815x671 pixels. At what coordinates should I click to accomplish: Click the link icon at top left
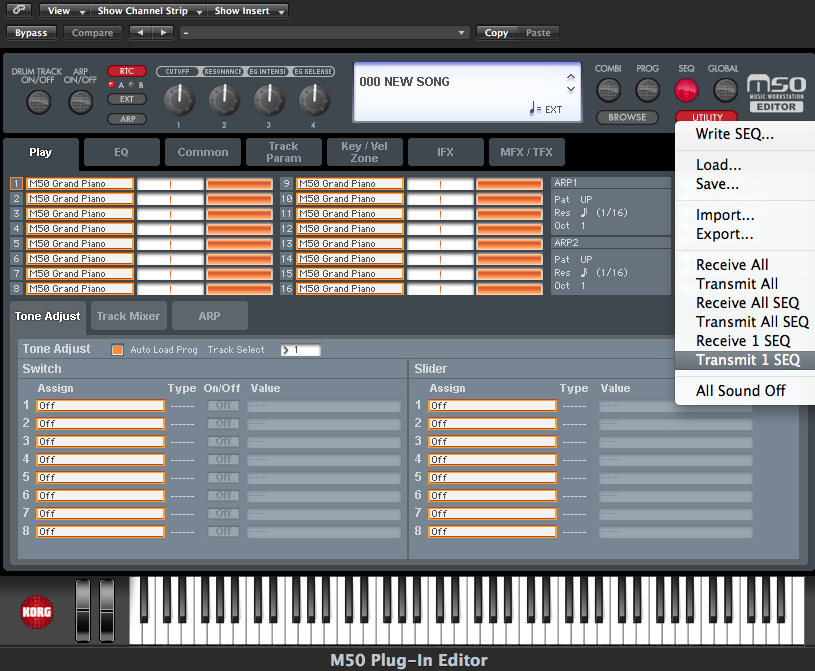(x=19, y=10)
